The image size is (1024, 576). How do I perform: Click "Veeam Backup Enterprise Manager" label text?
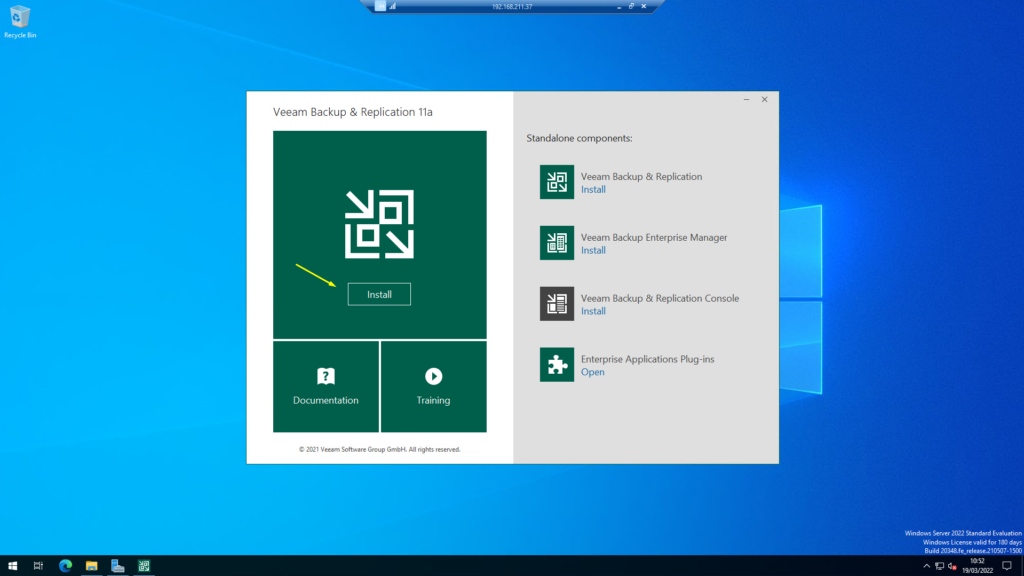[x=654, y=237]
